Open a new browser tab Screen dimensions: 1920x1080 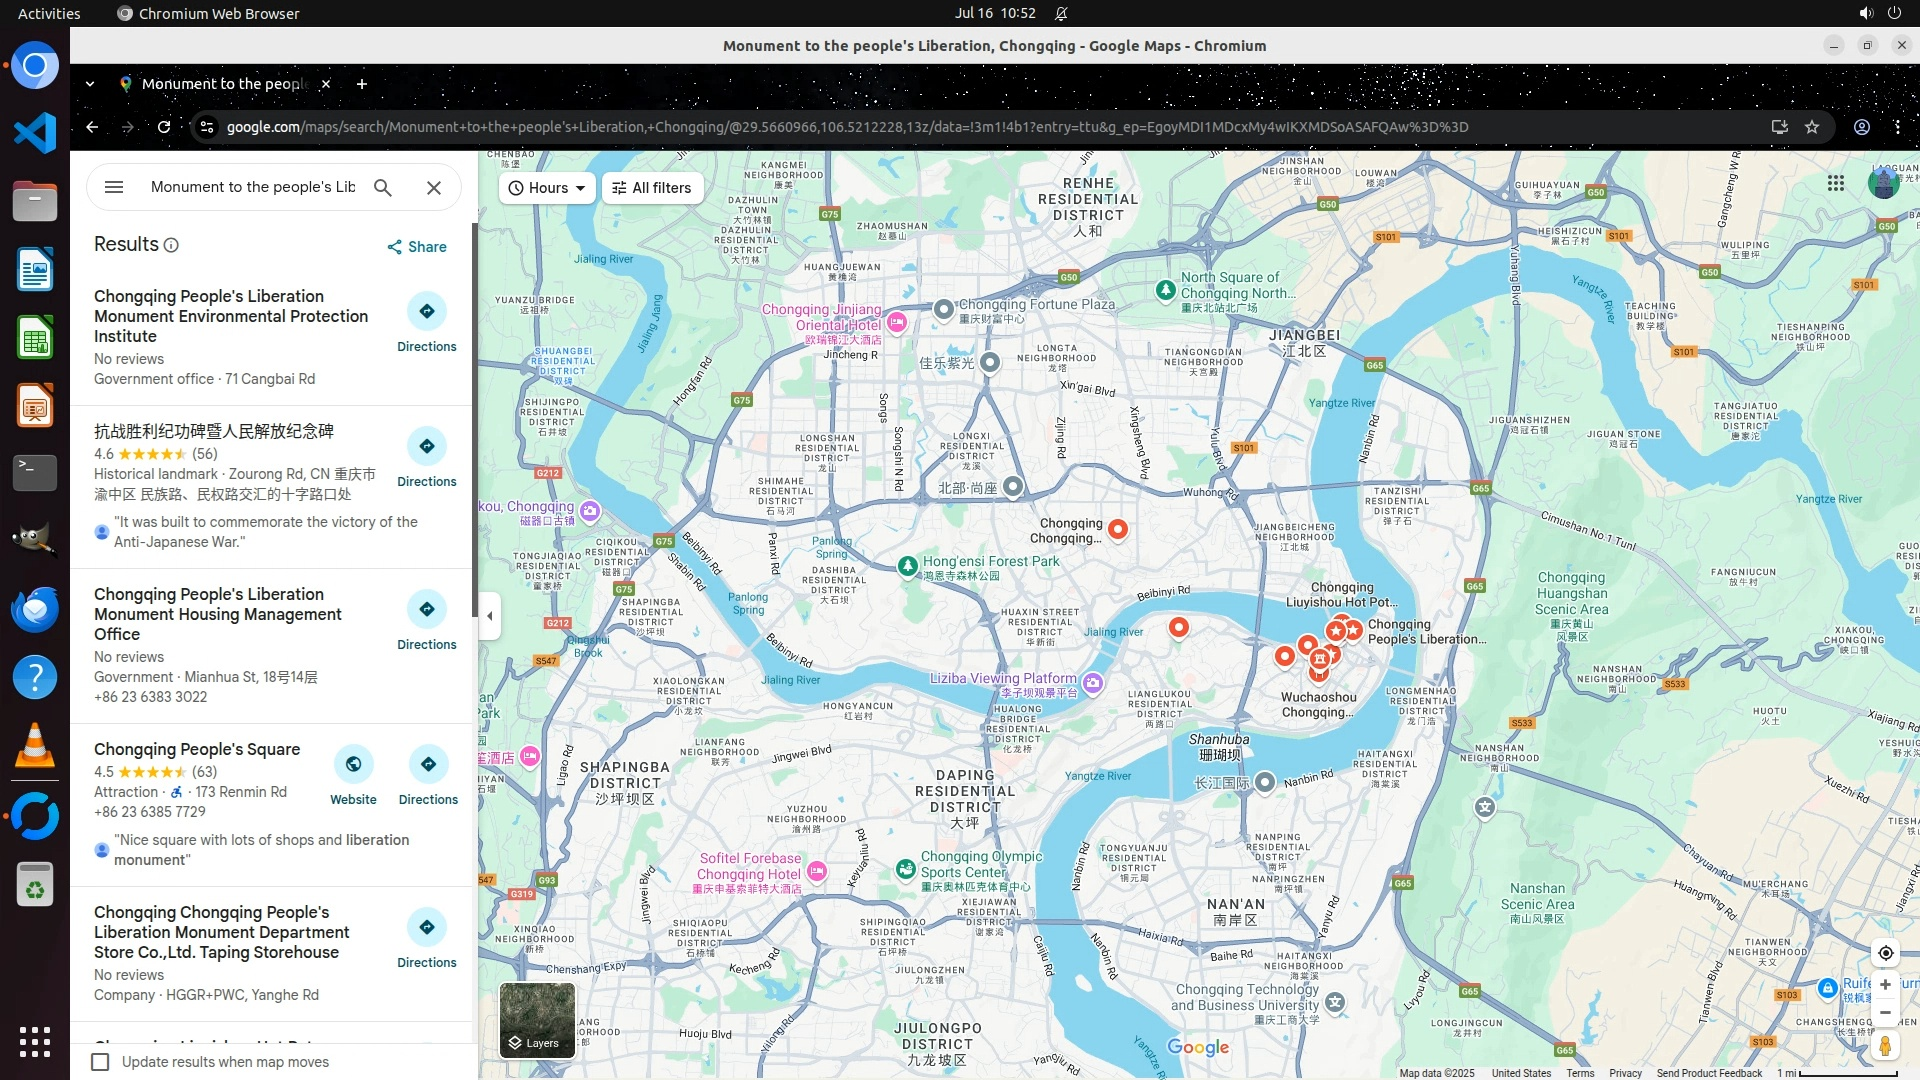coord(362,84)
